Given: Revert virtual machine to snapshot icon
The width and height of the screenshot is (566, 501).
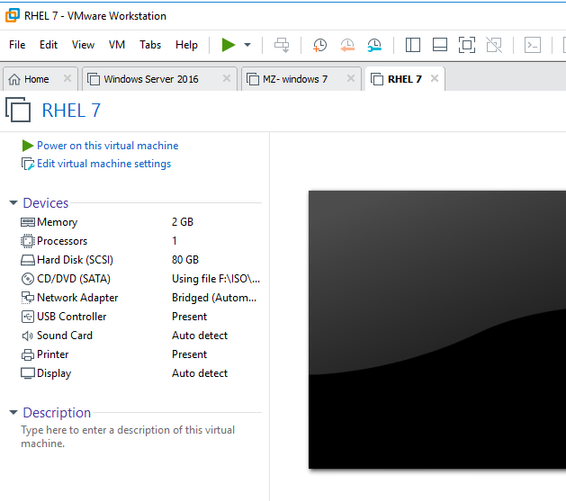Looking at the screenshot, I should click(347, 45).
